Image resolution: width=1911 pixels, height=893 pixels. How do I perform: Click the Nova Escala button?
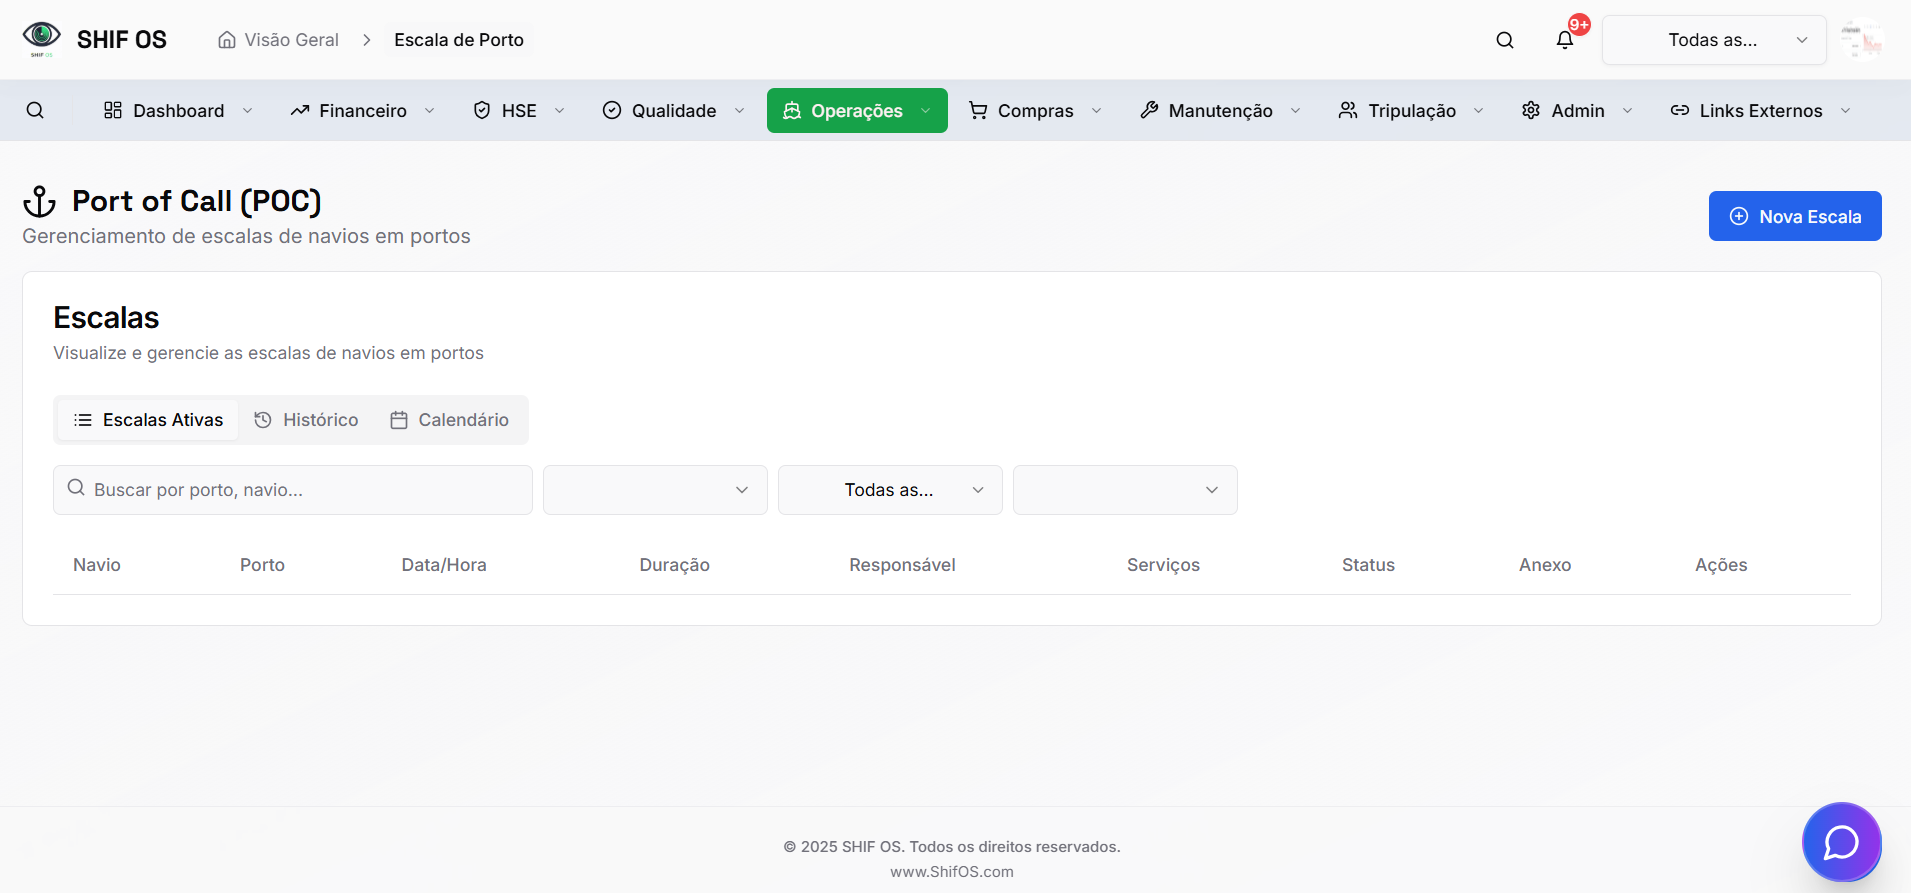pos(1795,216)
